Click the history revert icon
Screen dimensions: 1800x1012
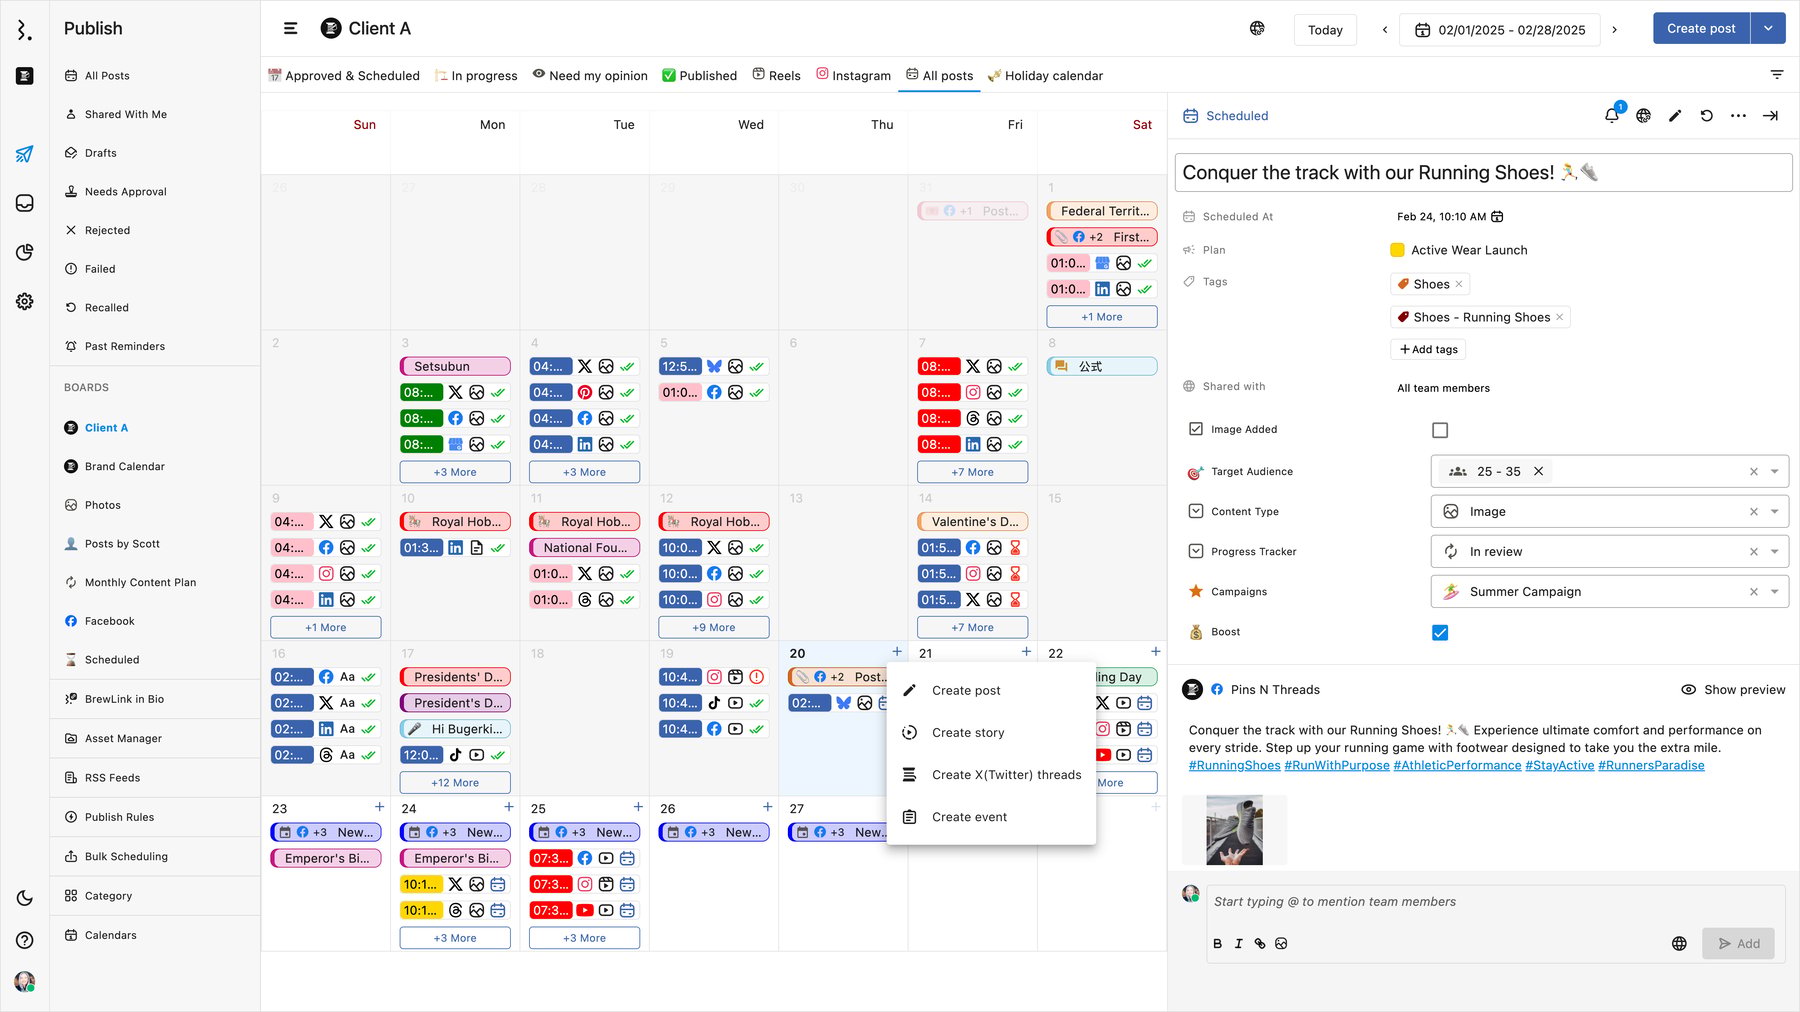click(1707, 116)
